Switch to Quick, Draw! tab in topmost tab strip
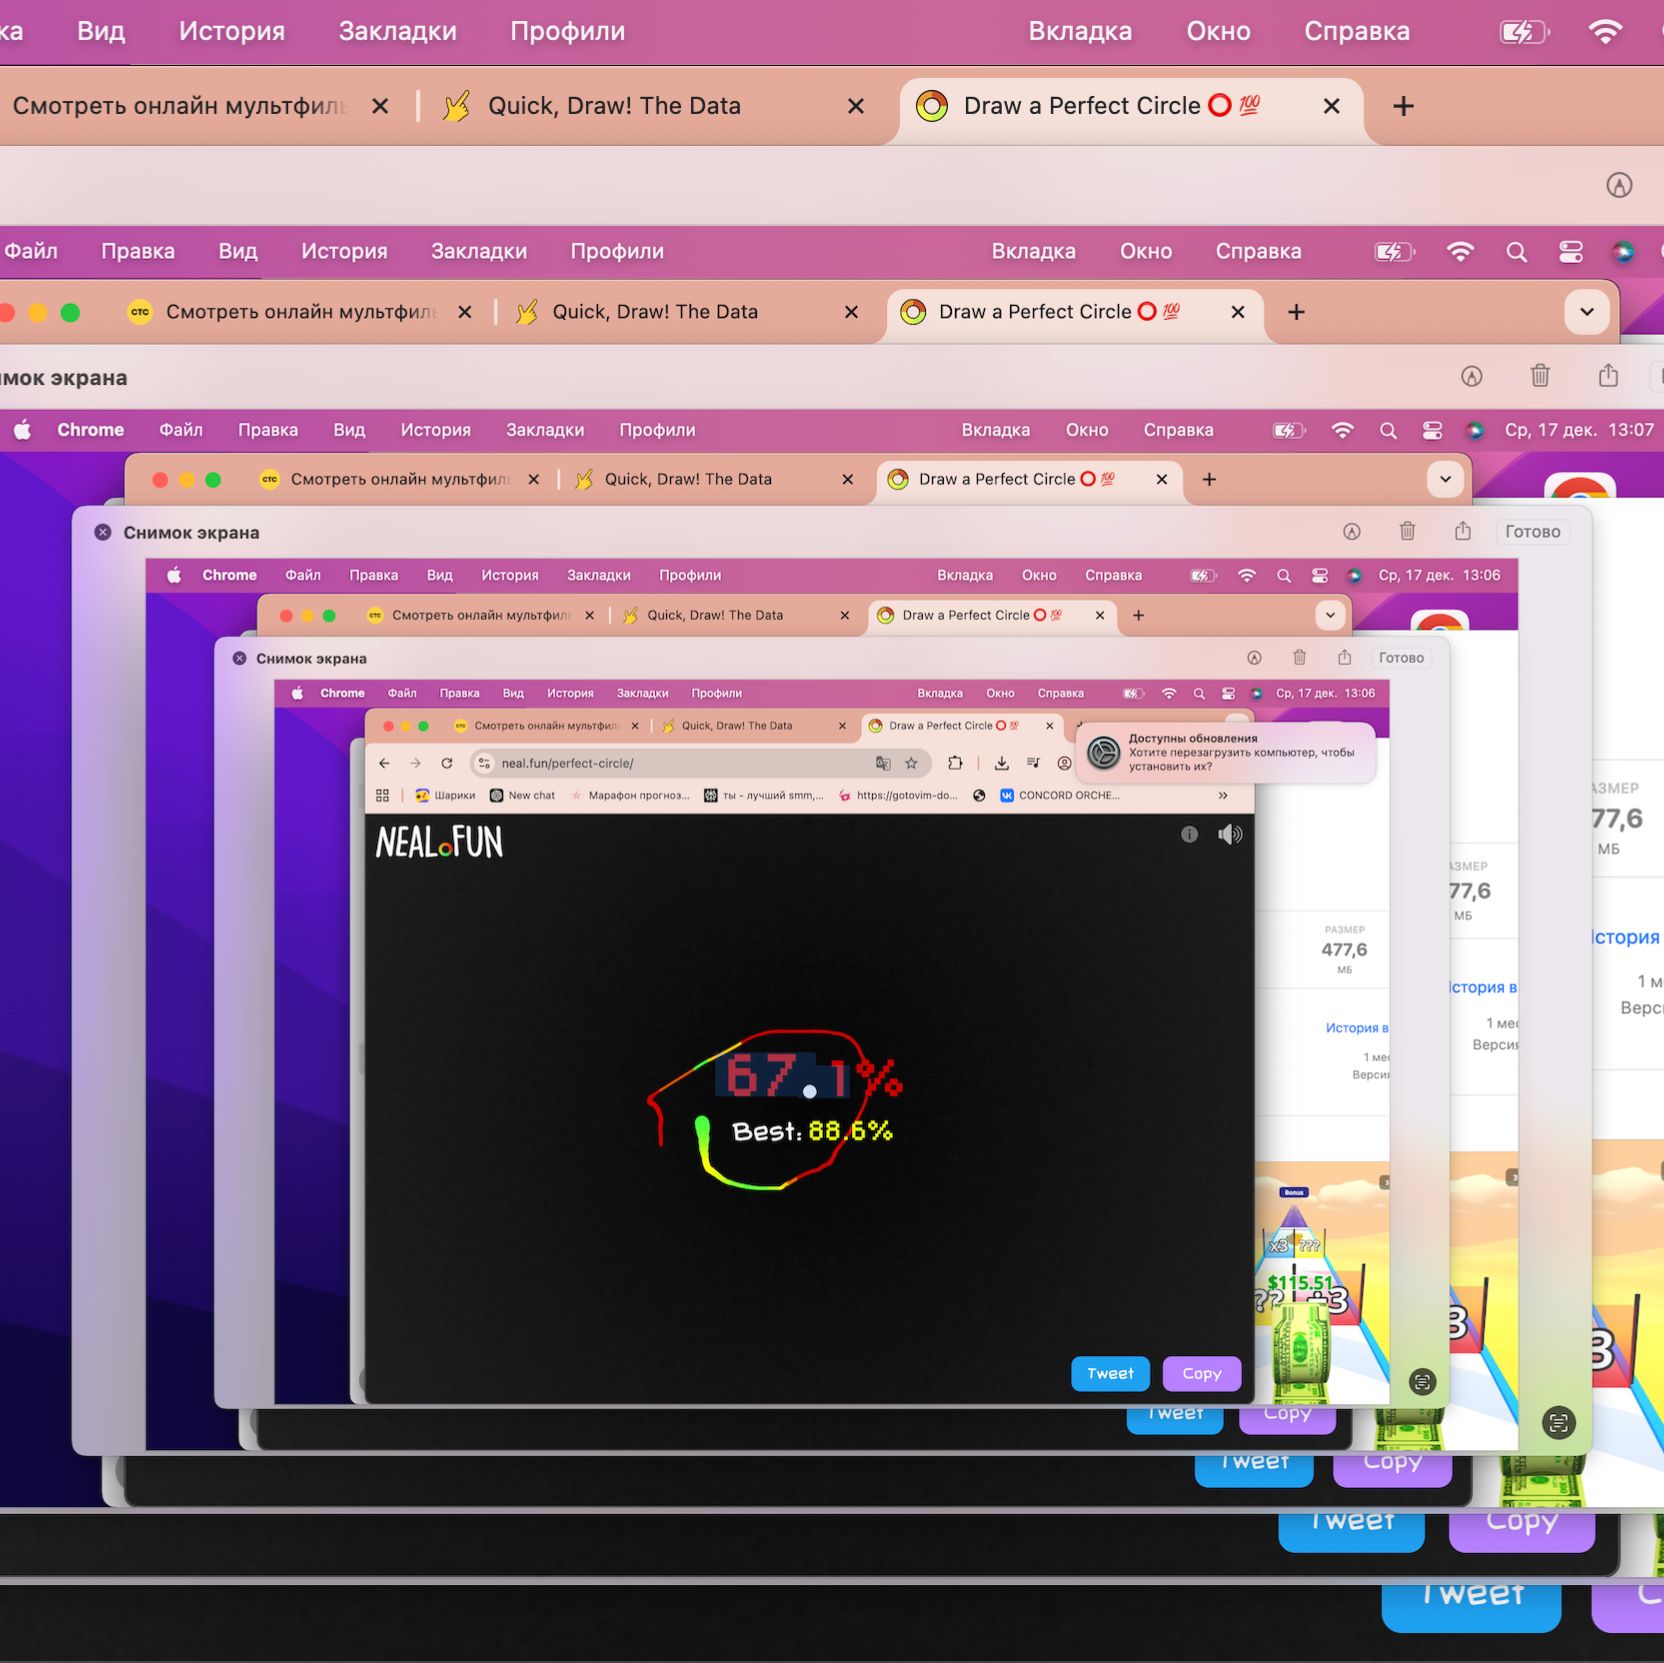1664x1663 pixels. [614, 106]
